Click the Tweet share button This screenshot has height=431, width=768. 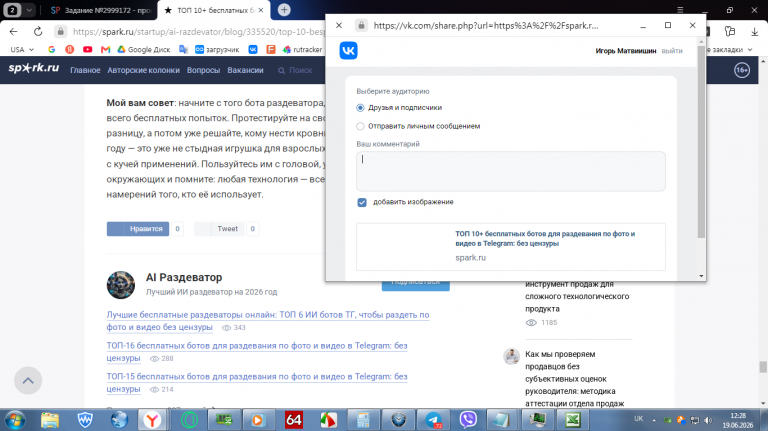[x=219, y=229]
